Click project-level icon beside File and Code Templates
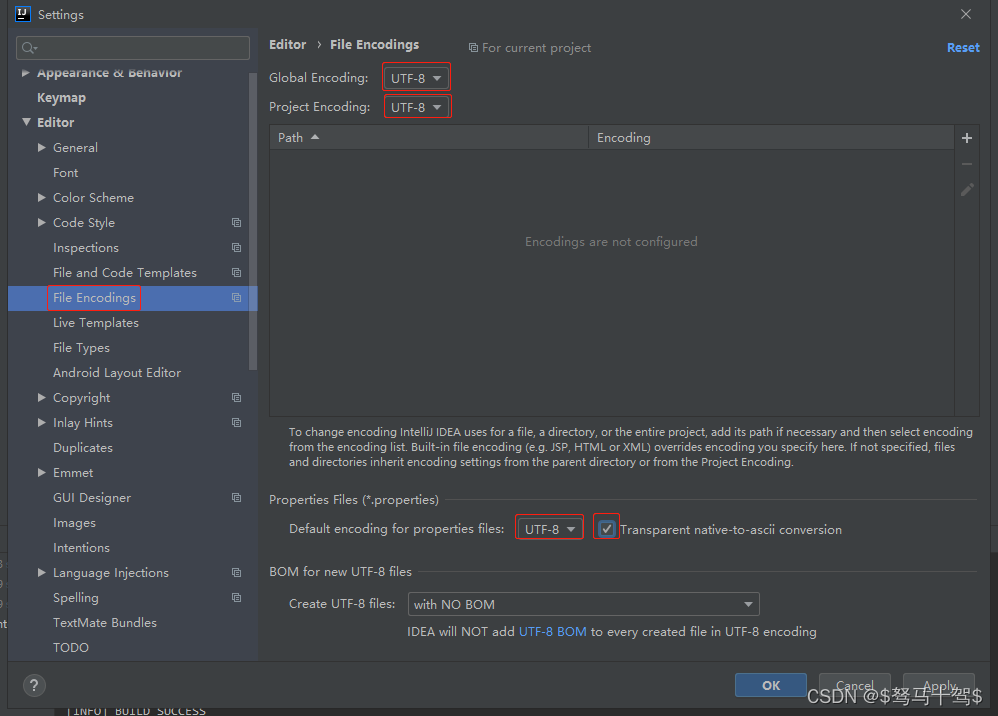998x716 pixels. click(236, 272)
